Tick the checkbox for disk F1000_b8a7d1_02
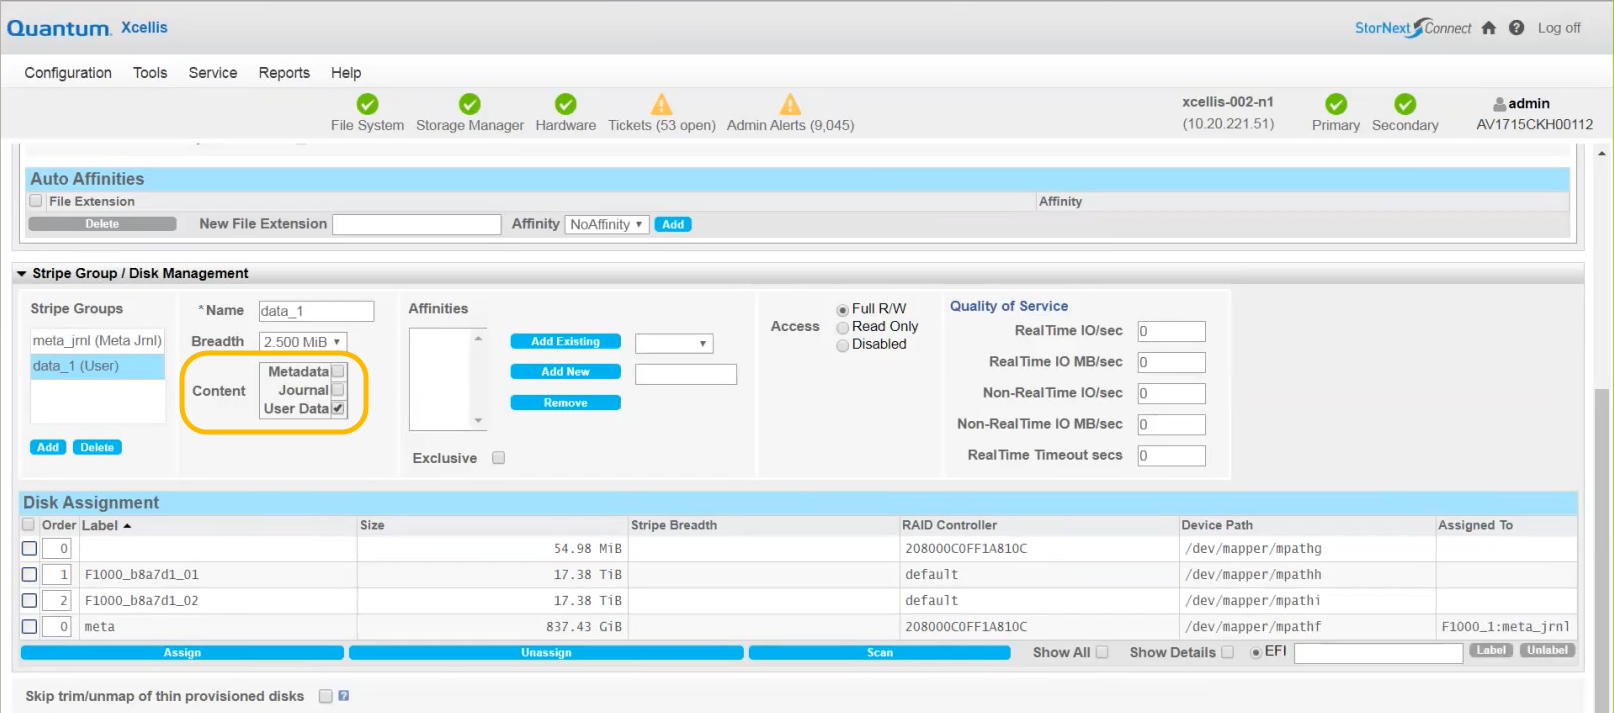The height and width of the screenshot is (713, 1614). pyautogui.click(x=29, y=601)
